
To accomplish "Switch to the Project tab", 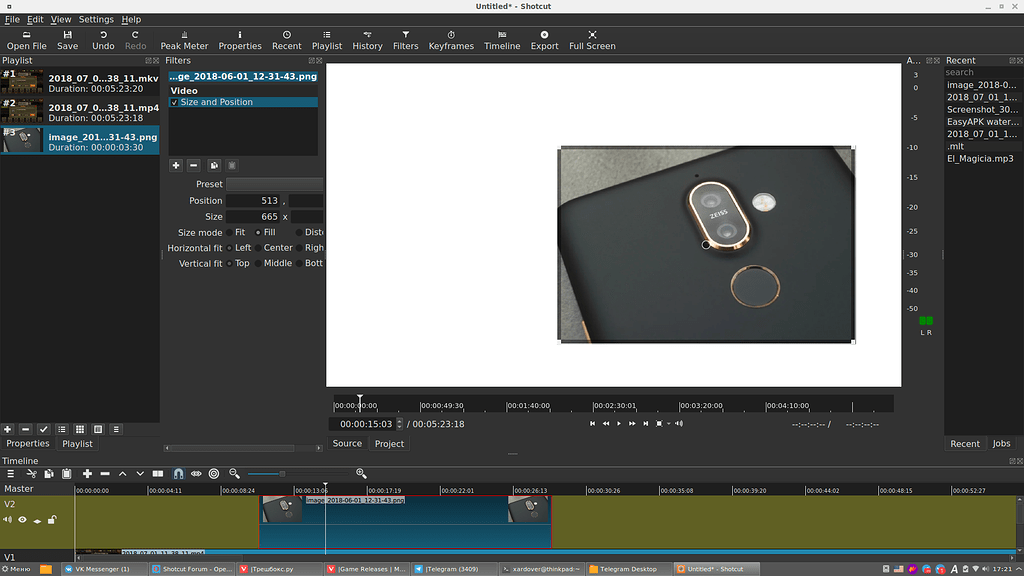I will tap(389, 443).
